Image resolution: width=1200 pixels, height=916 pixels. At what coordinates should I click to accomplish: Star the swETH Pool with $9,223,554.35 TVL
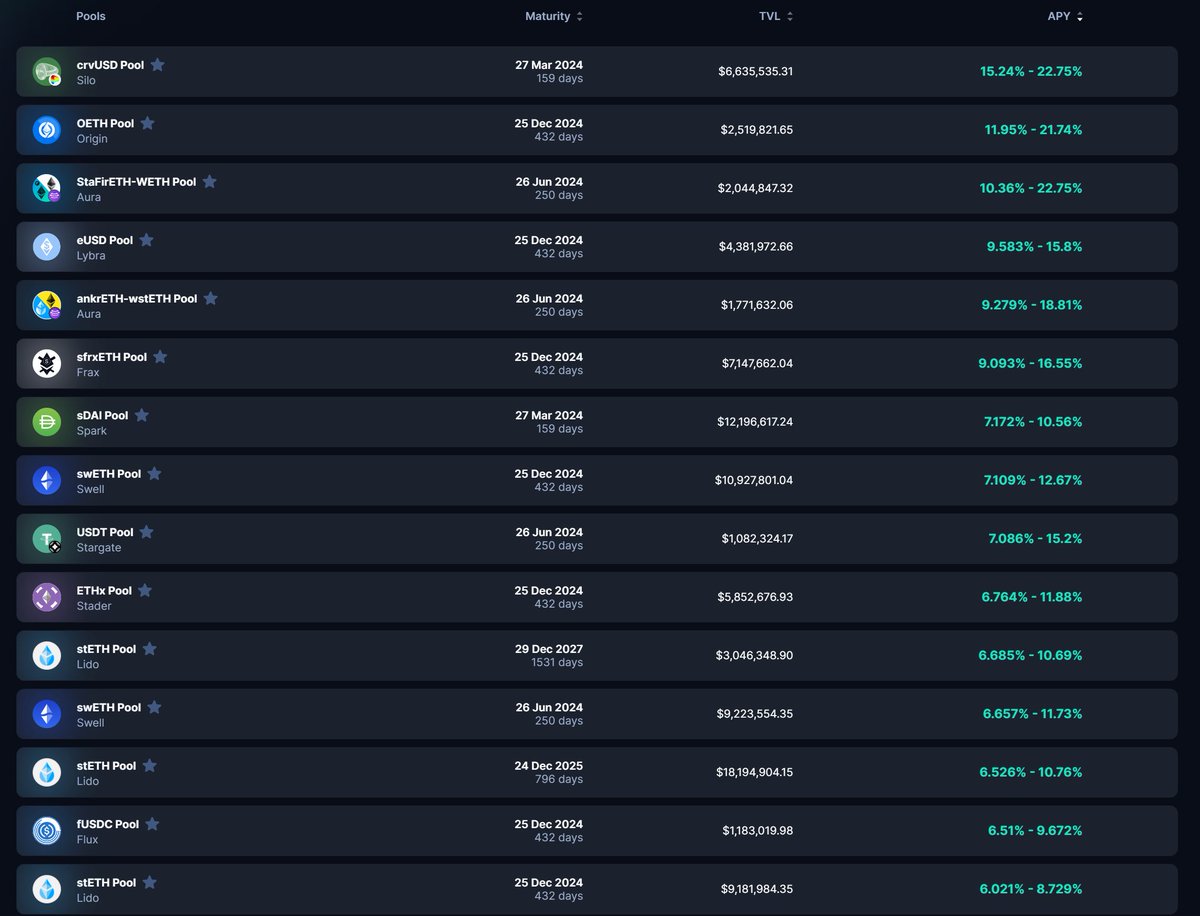154,707
